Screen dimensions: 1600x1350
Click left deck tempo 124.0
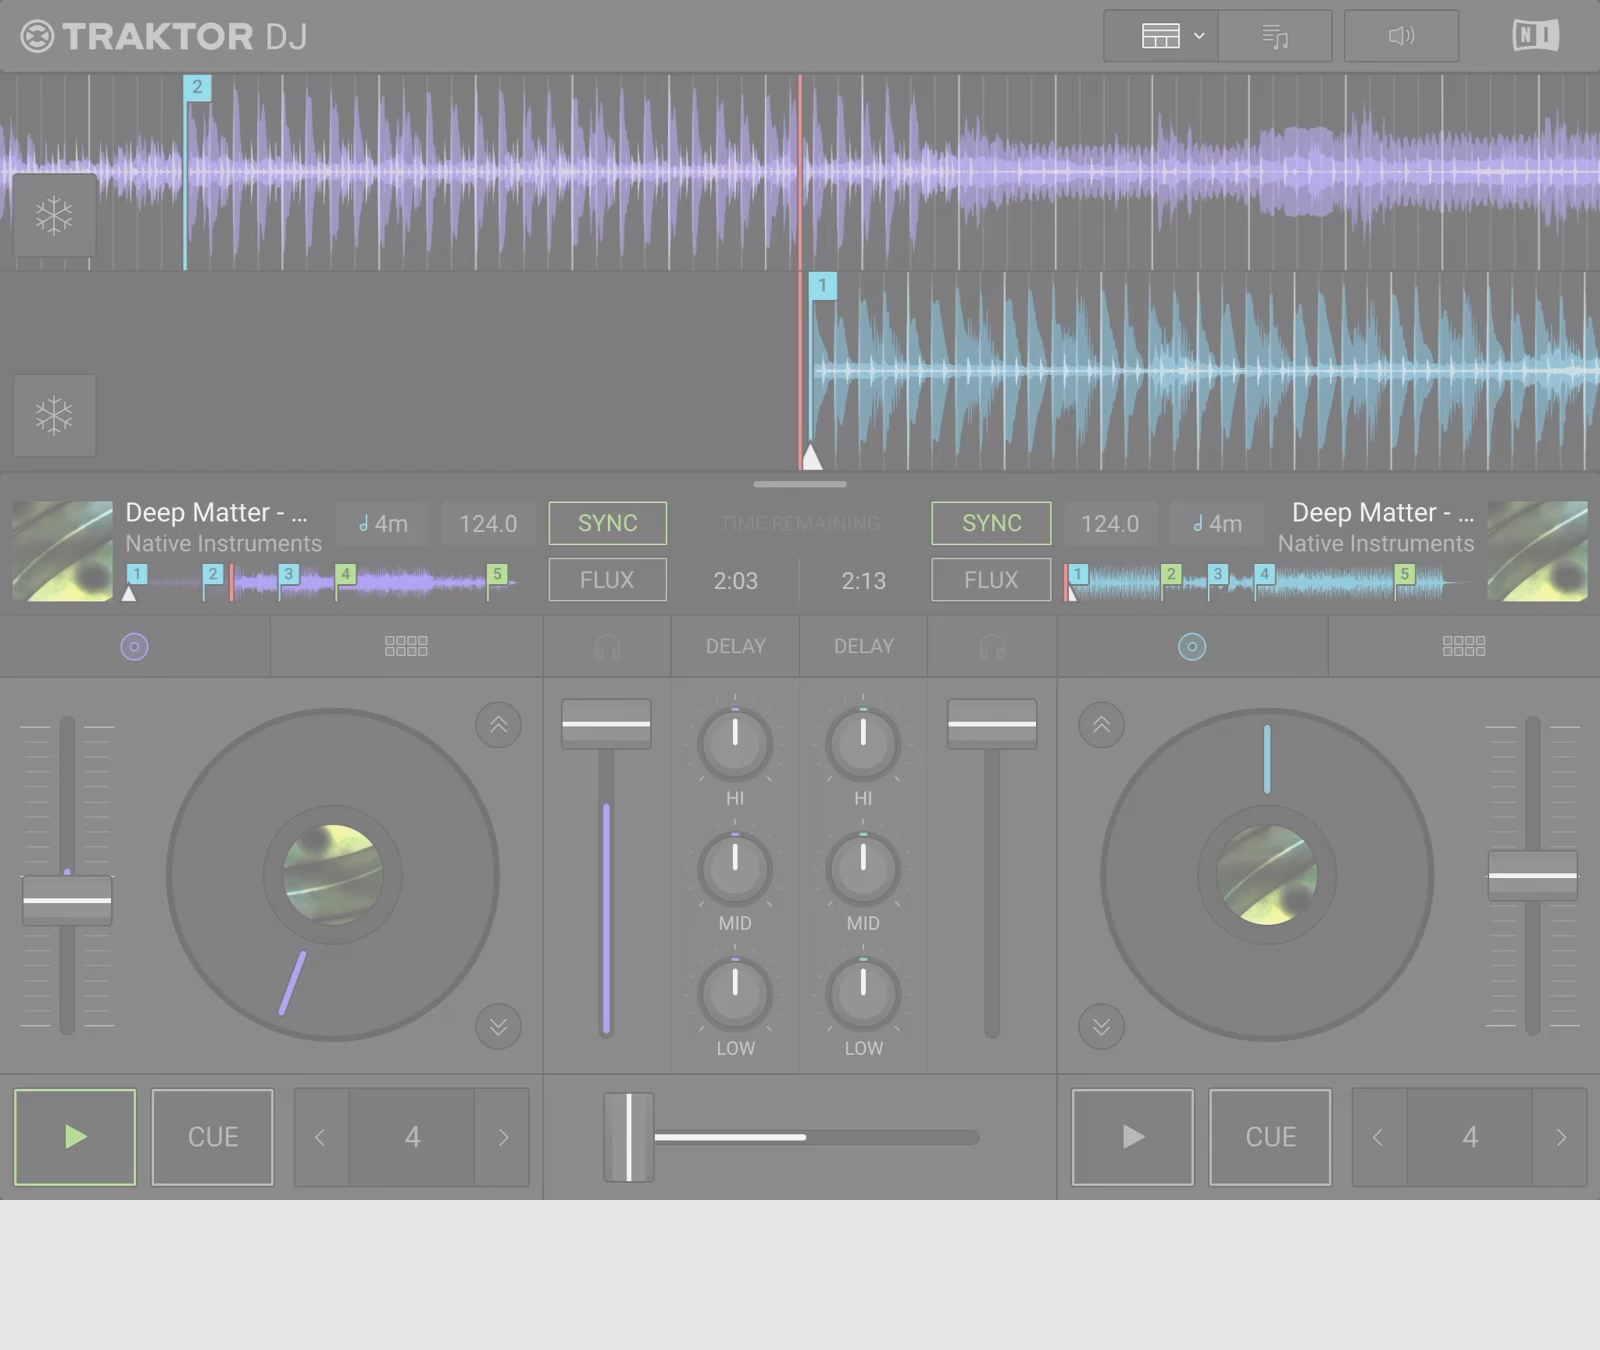pos(488,523)
